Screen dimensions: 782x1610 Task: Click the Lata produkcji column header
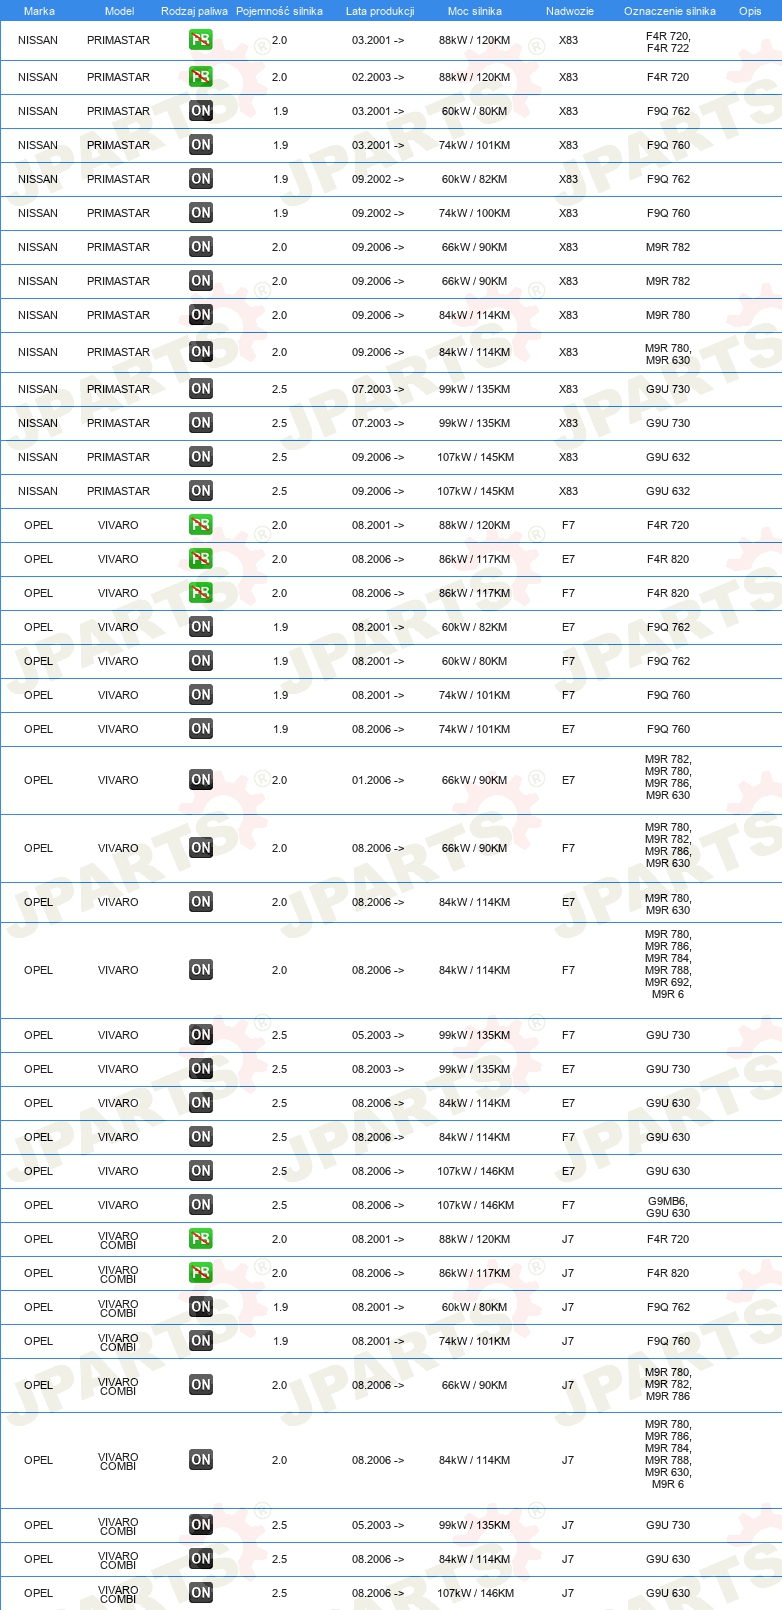pyautogui.click(x=380, y=11)
